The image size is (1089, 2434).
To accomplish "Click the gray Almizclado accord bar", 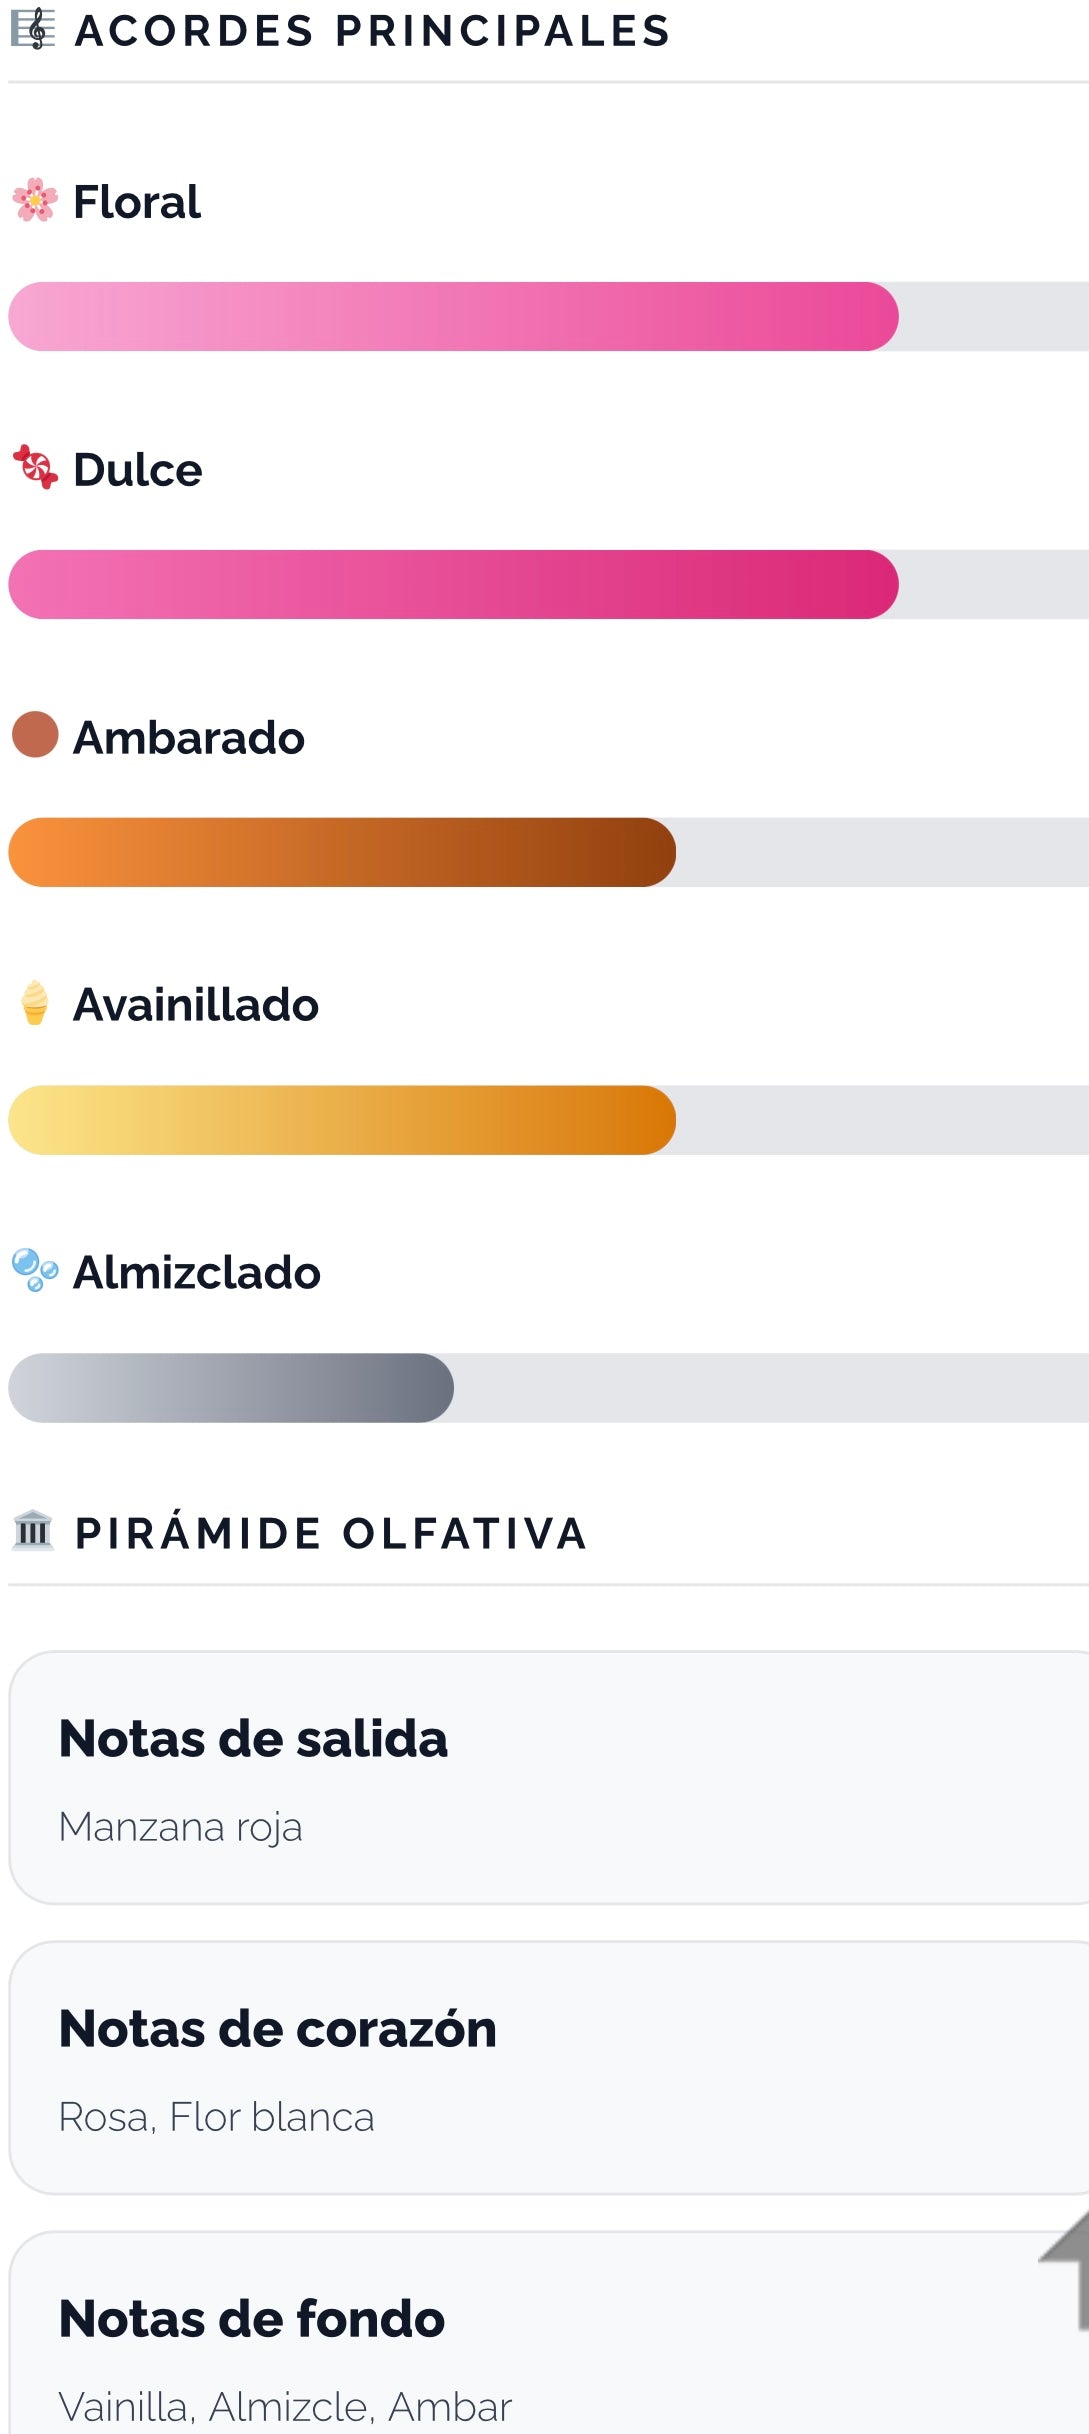I will (231, 1388).
